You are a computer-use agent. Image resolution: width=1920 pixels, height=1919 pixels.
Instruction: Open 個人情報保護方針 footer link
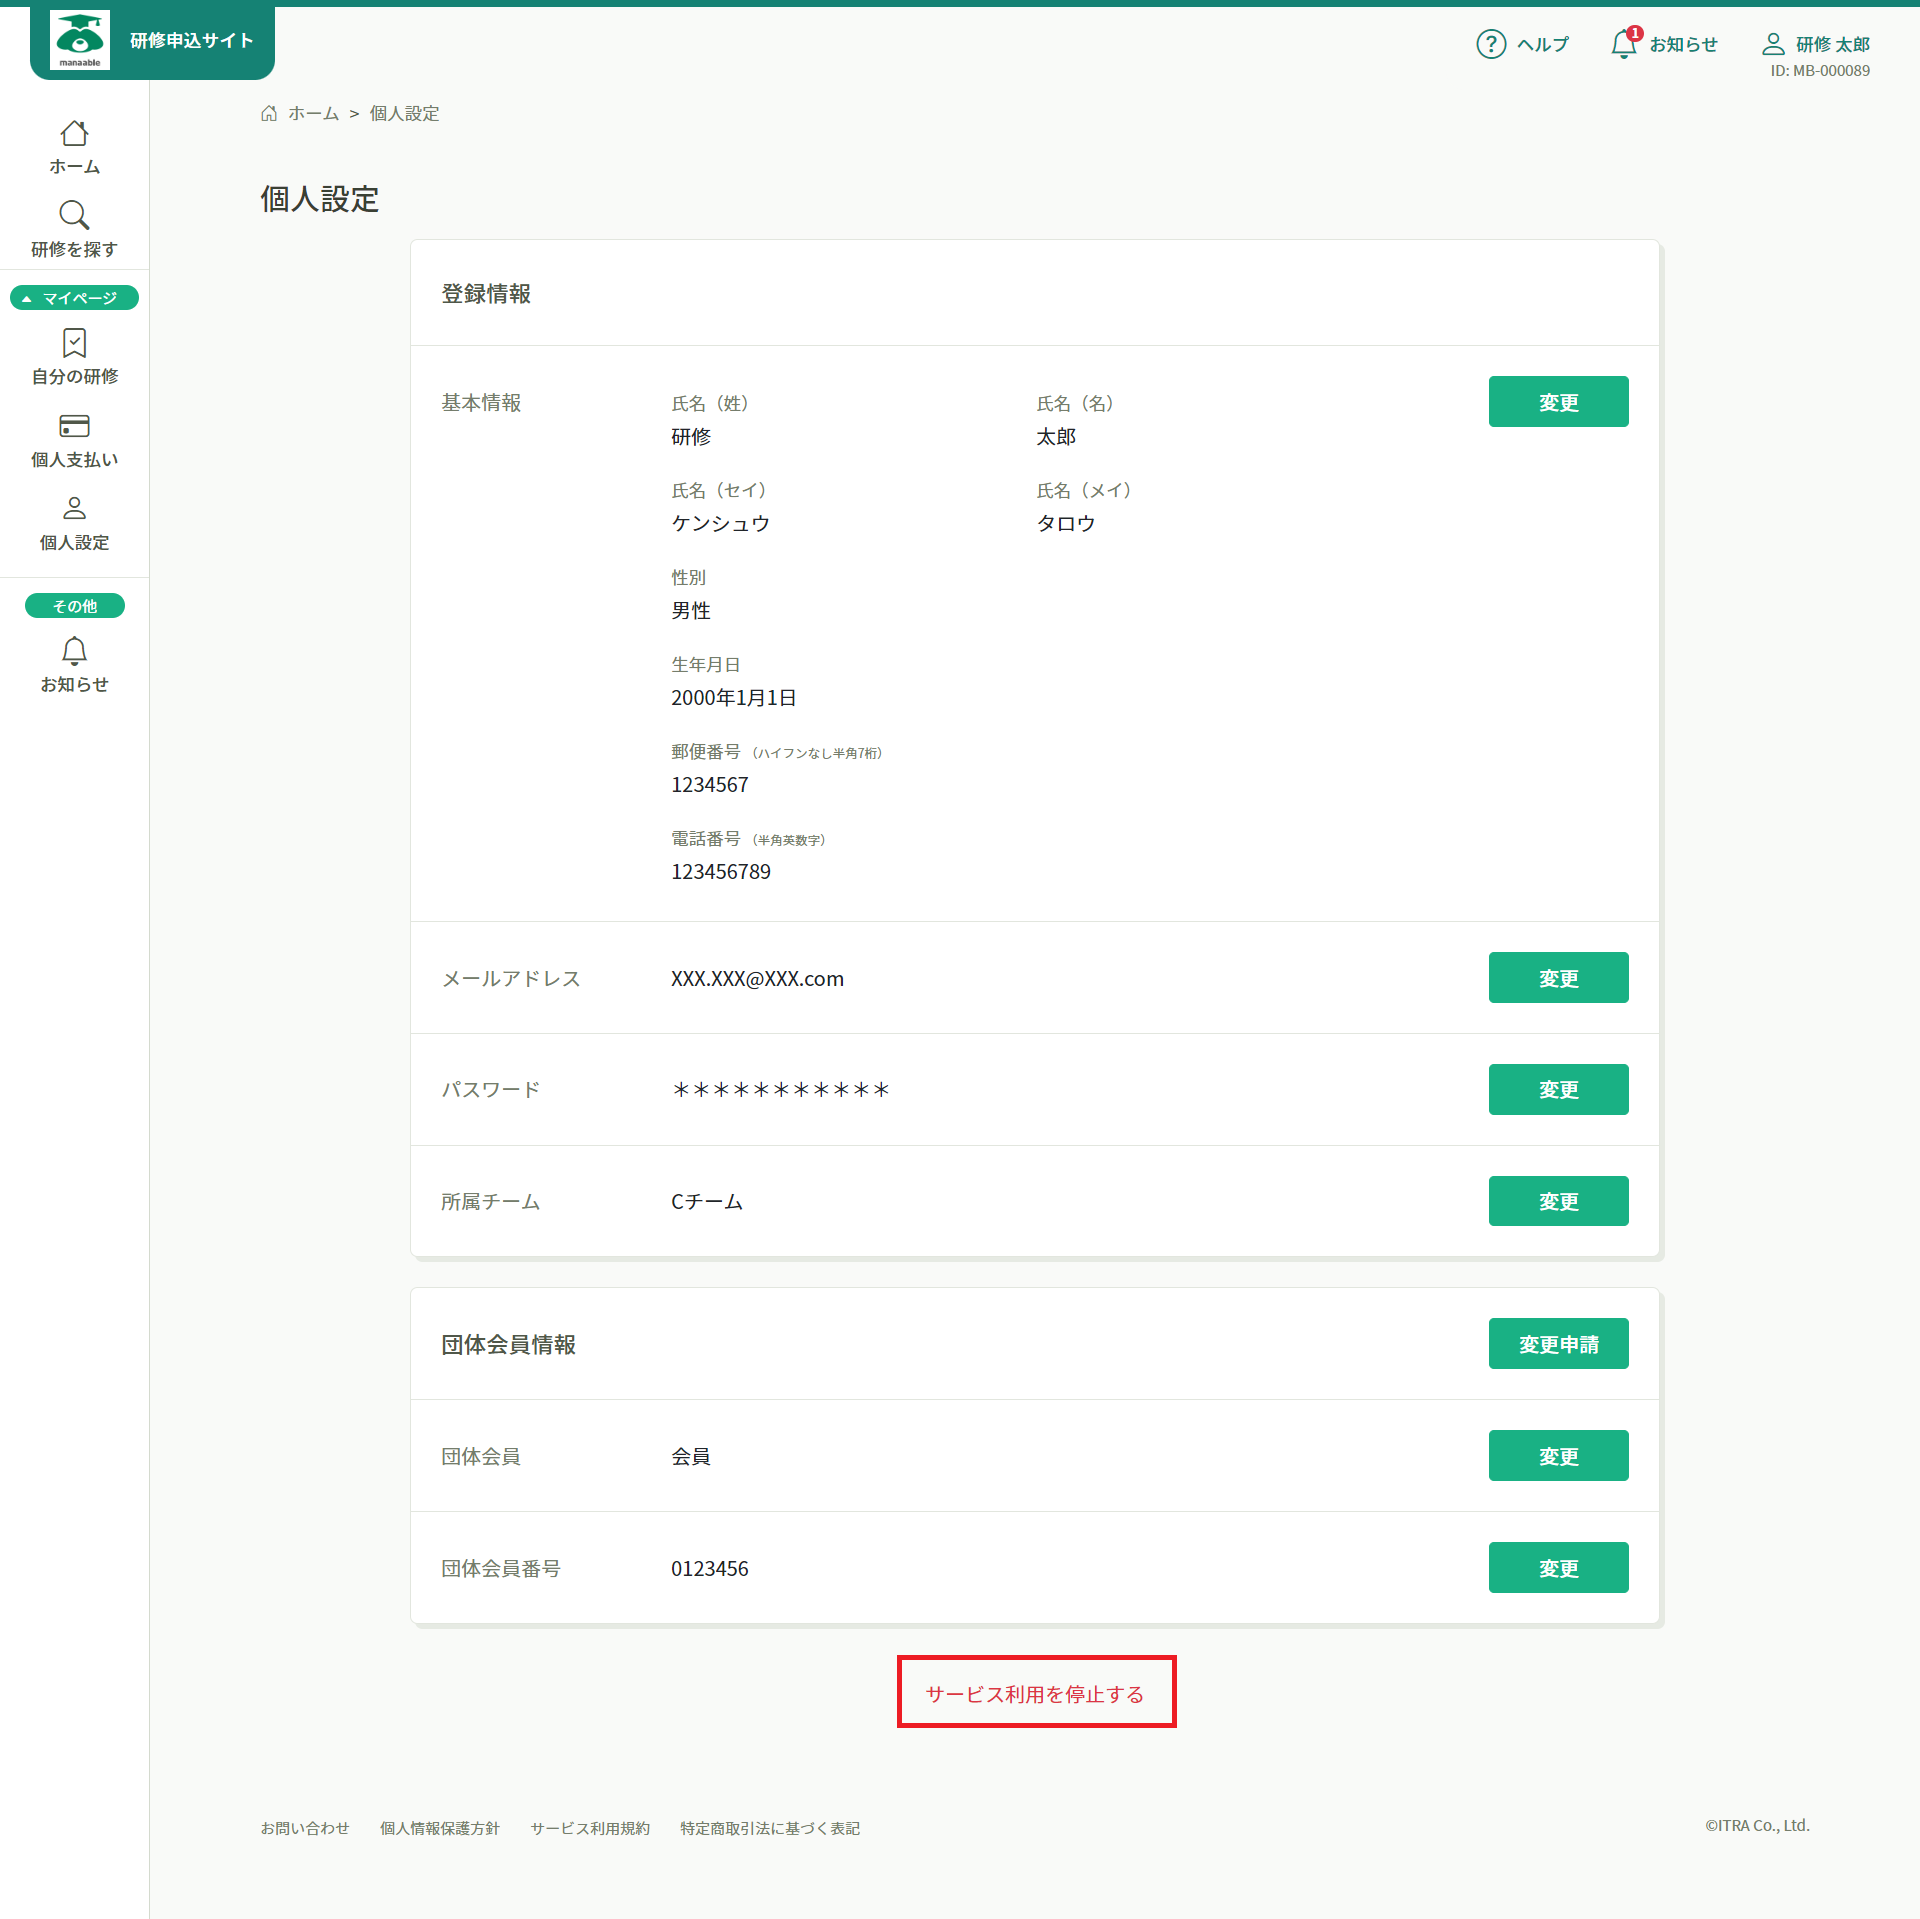tap(440, 1828)
